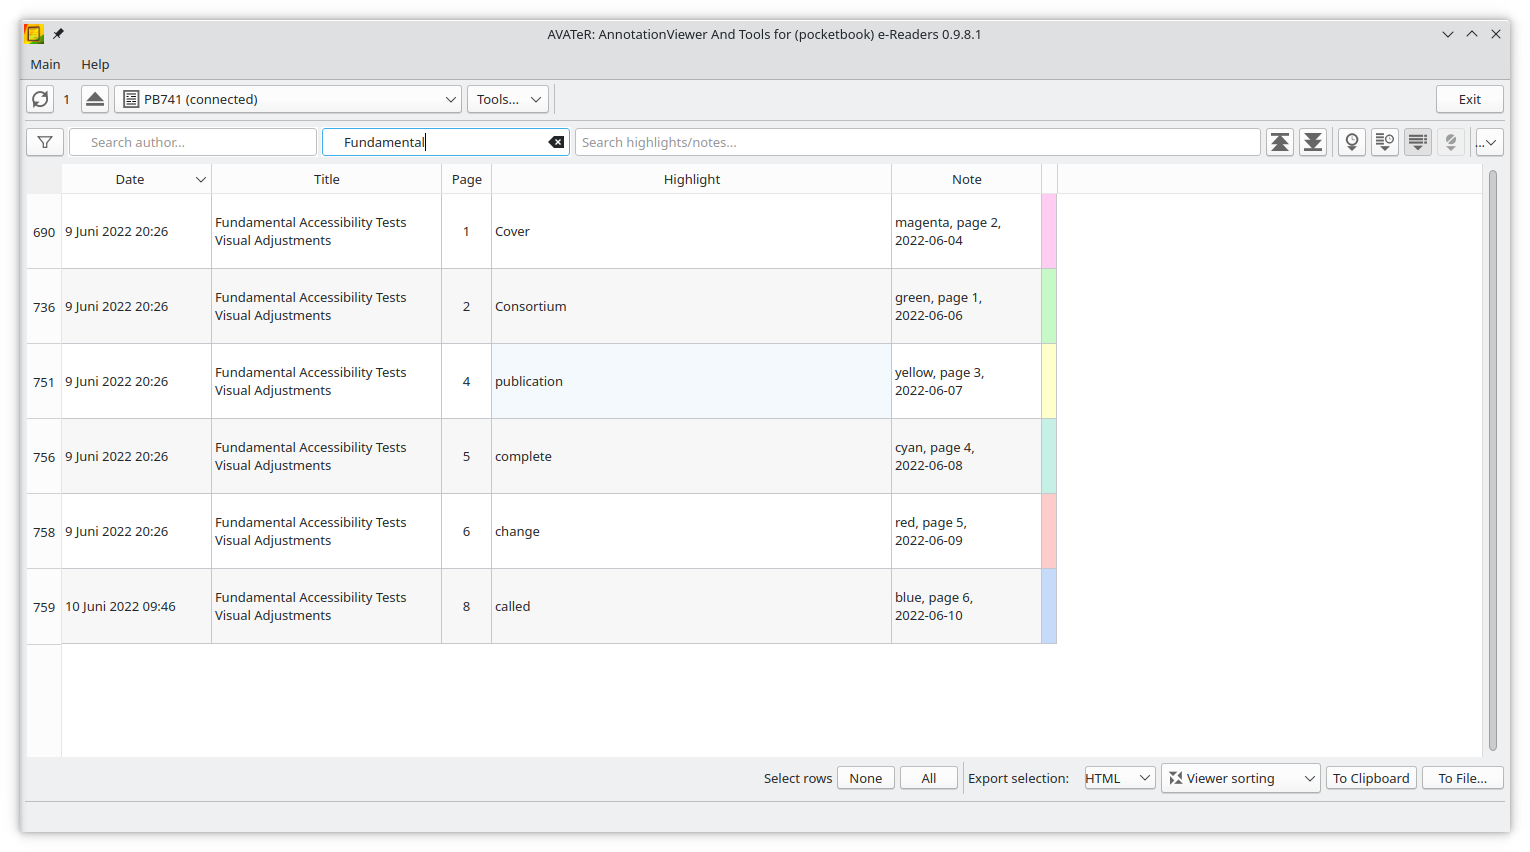Click the highlight cell 'publication'
This screenshot has height=852, width=1530.
[x=691, y=381]
